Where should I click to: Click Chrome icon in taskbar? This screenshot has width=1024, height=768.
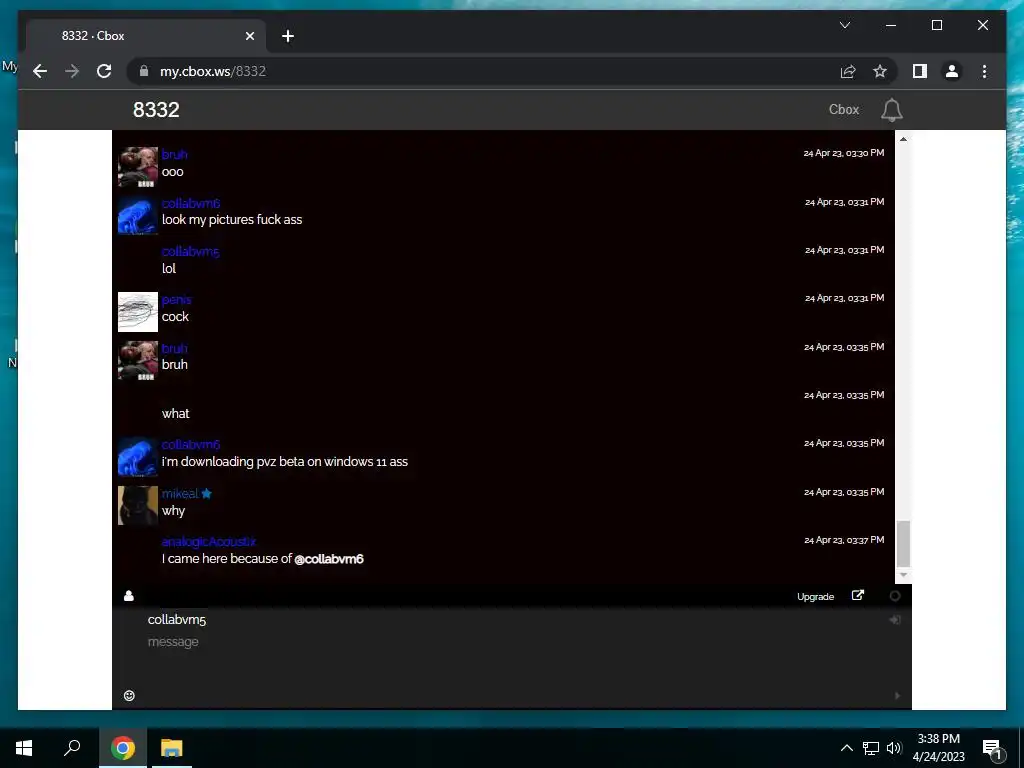pyautogui.click(x=122, y=748)
